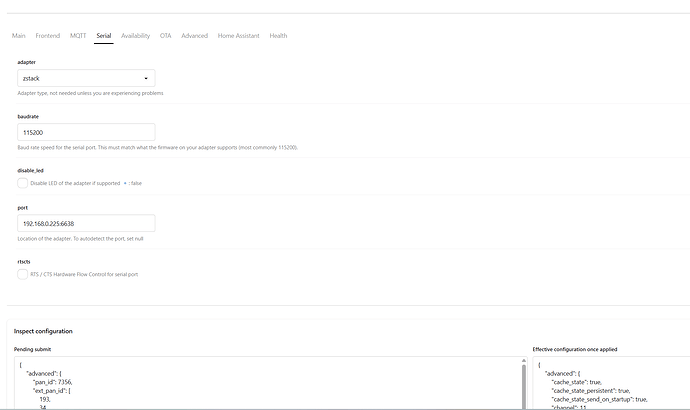
Task: Click the baudrate input field
Action: (86, 132)
